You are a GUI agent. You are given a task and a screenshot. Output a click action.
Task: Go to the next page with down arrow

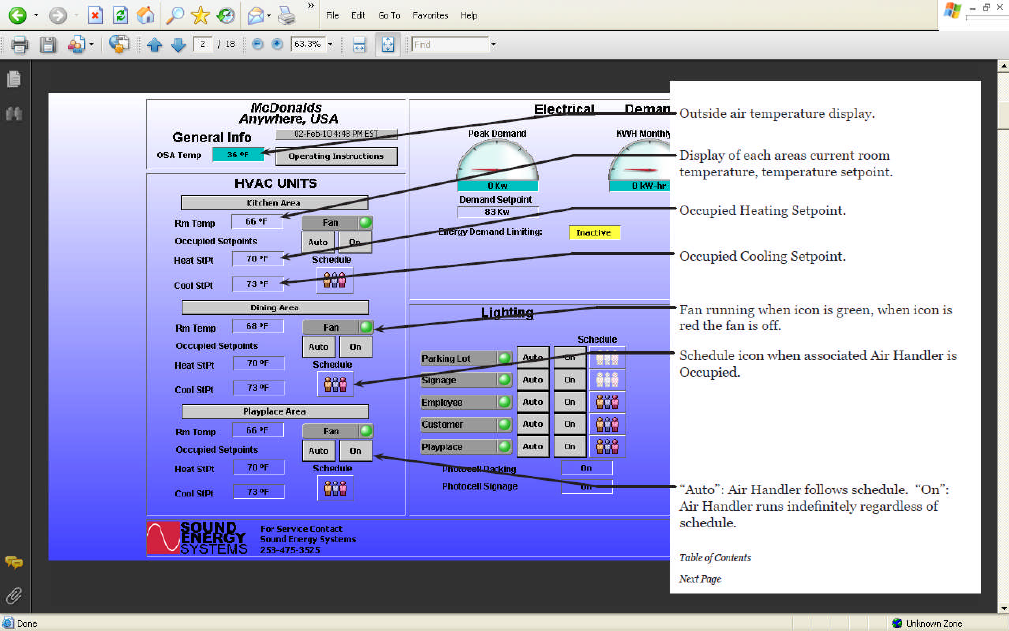tap(178, 45)
